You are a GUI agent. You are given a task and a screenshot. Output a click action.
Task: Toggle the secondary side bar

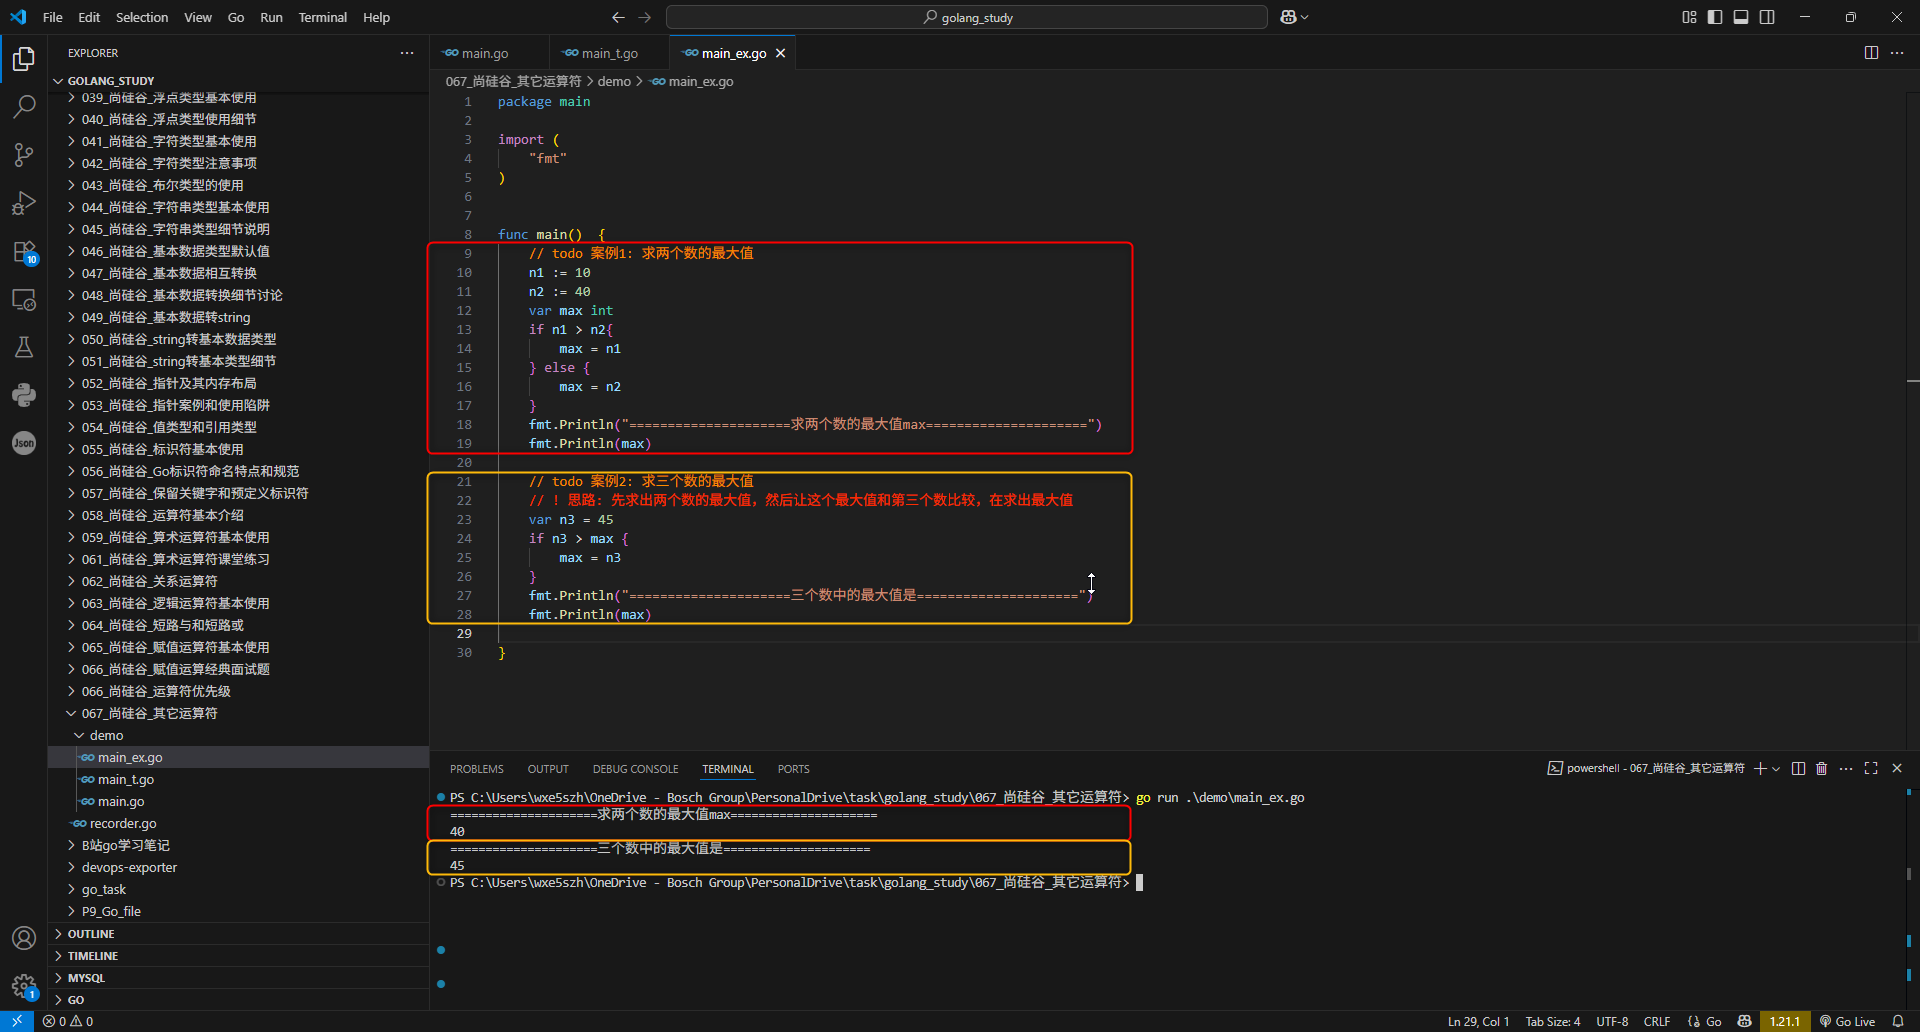(1767, 17)
